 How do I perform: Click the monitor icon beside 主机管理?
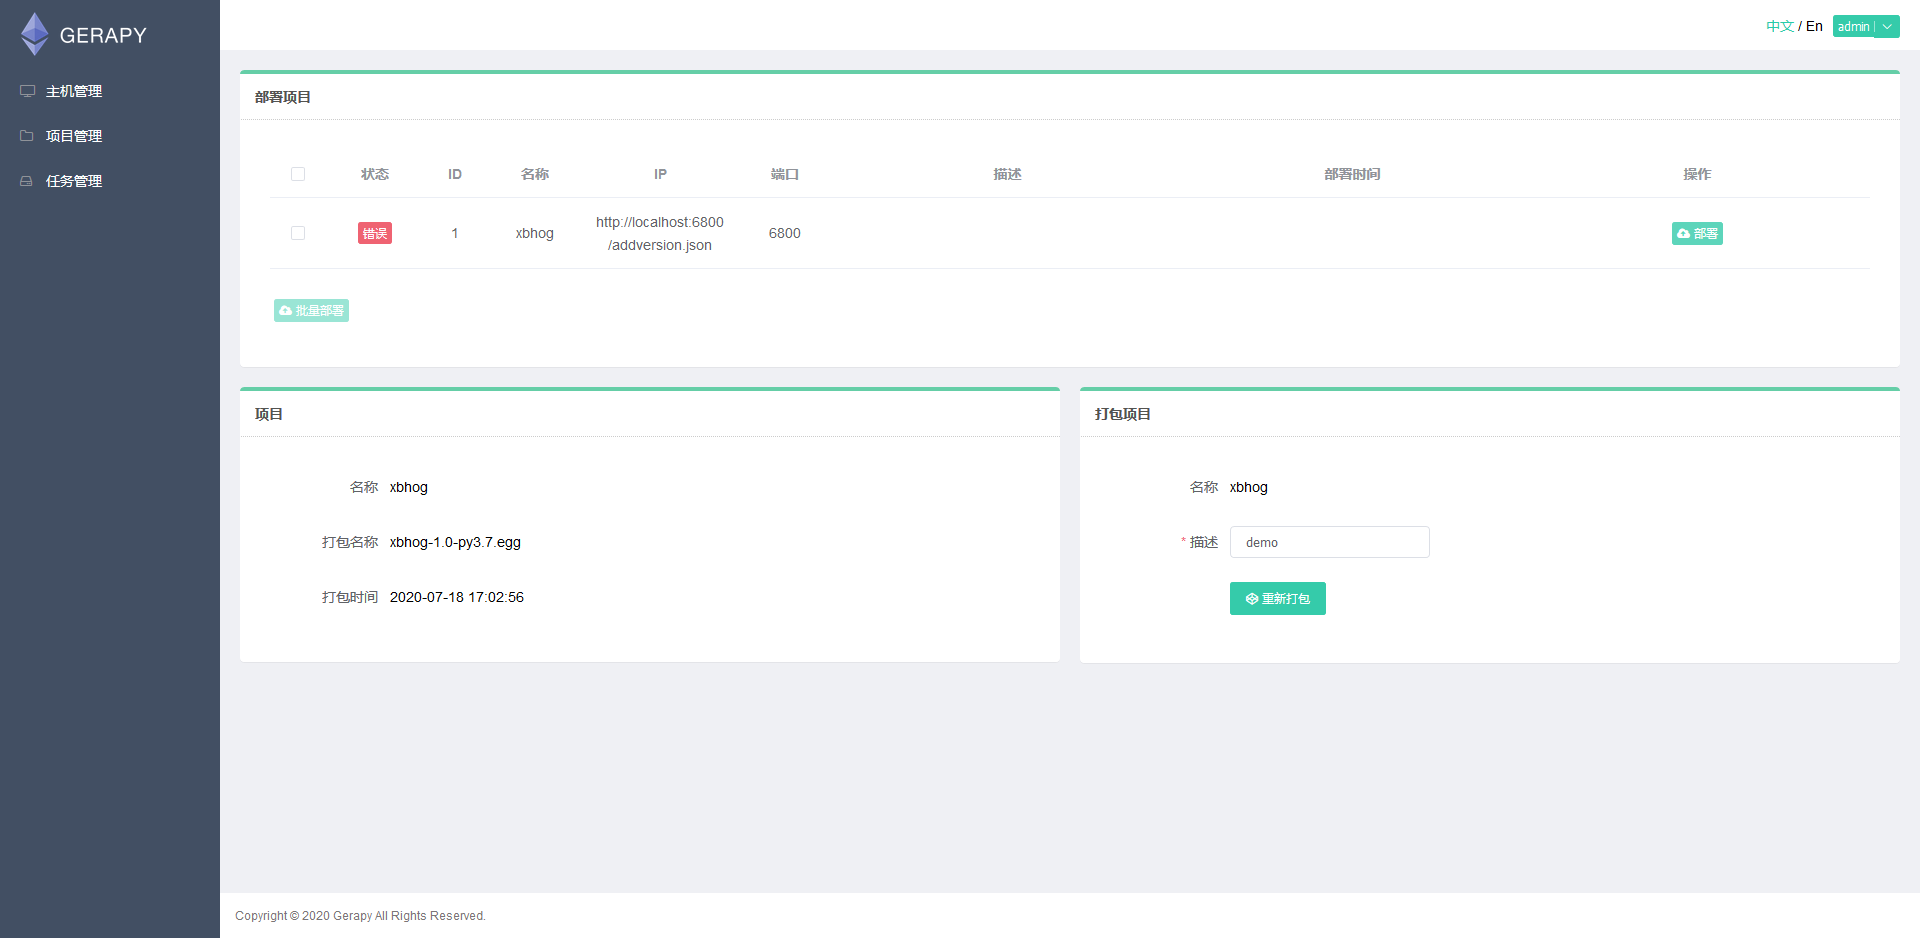pyautogui.click(x=27, y=91)
